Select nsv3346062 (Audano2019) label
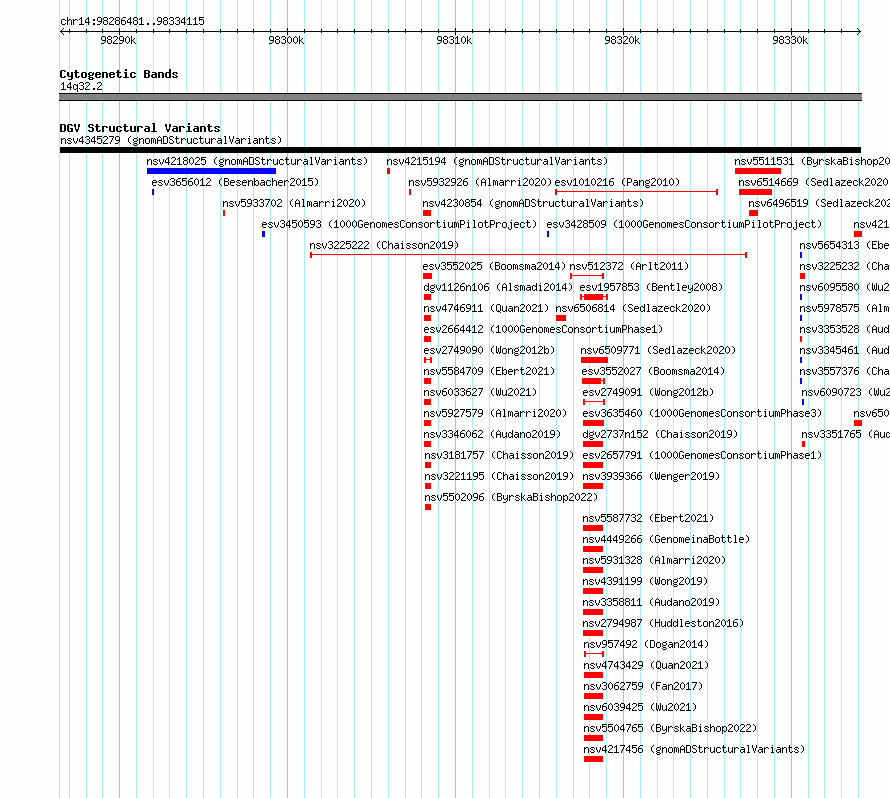 pos(492,434)
